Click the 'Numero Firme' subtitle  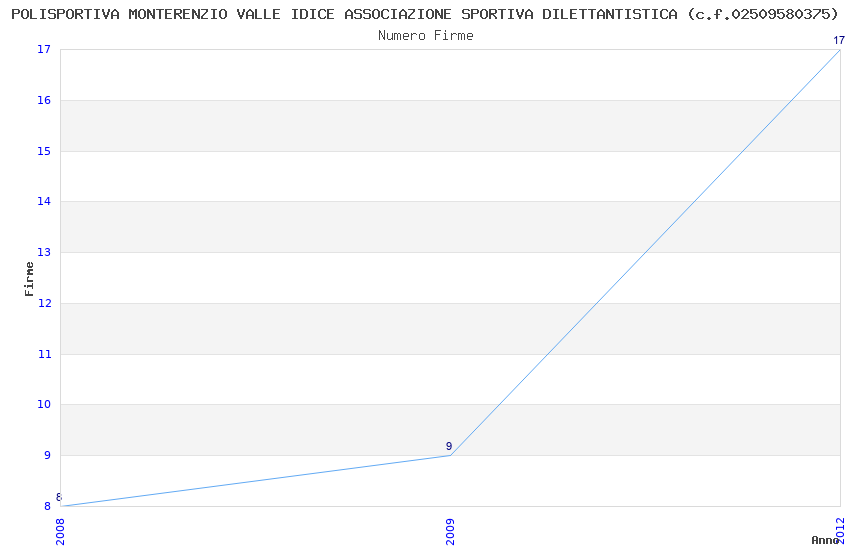[x=425, y=36]
